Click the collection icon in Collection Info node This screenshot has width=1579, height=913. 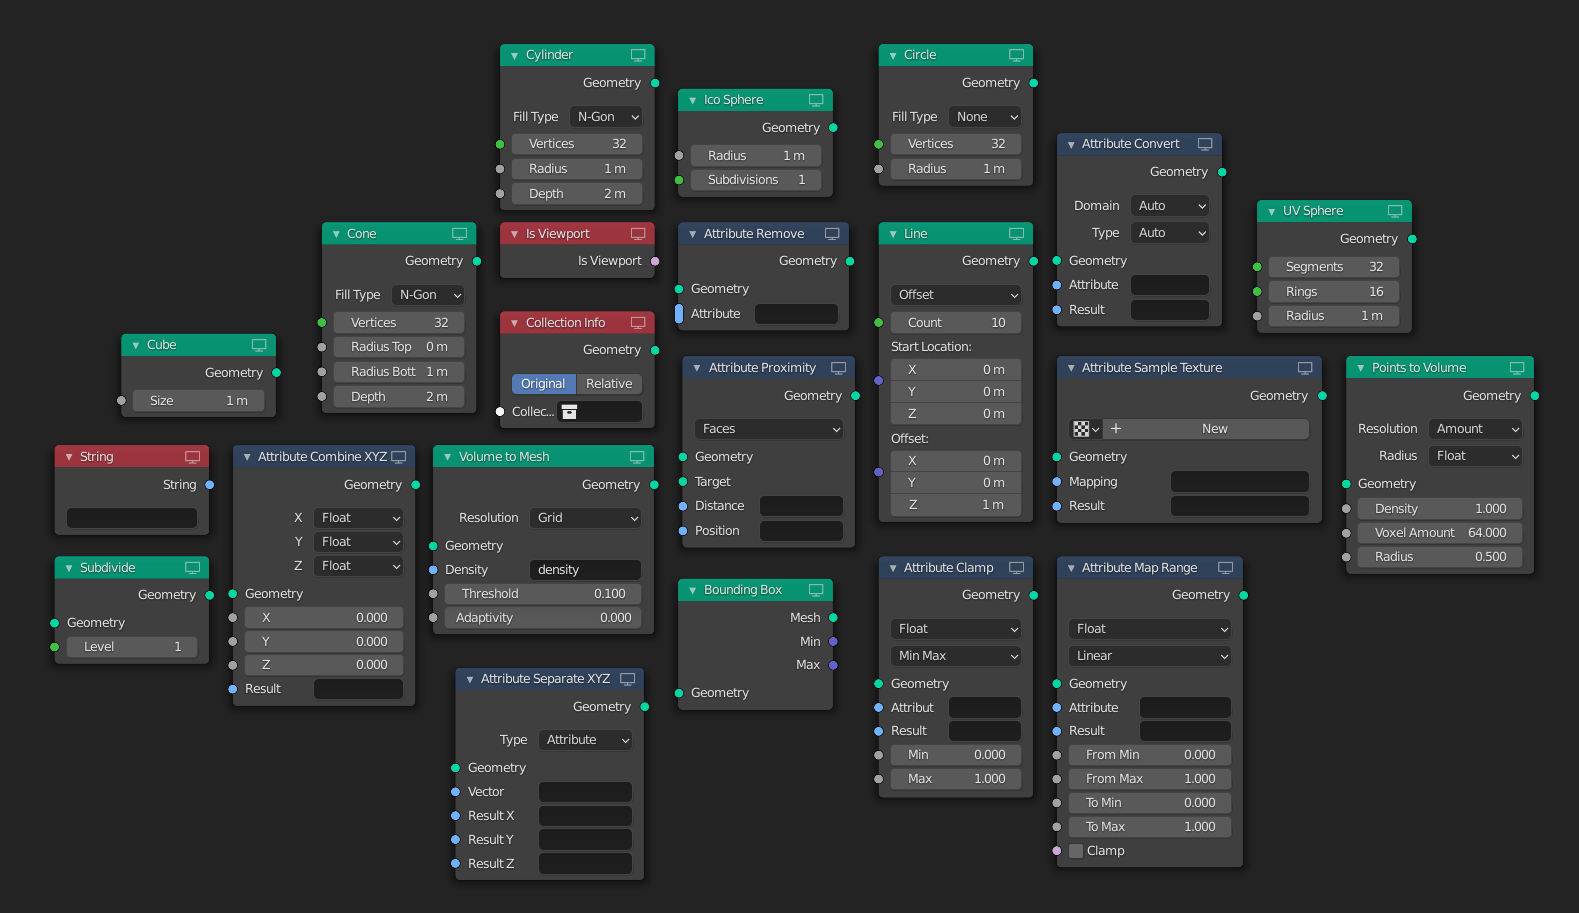click(x=569, y=412)
